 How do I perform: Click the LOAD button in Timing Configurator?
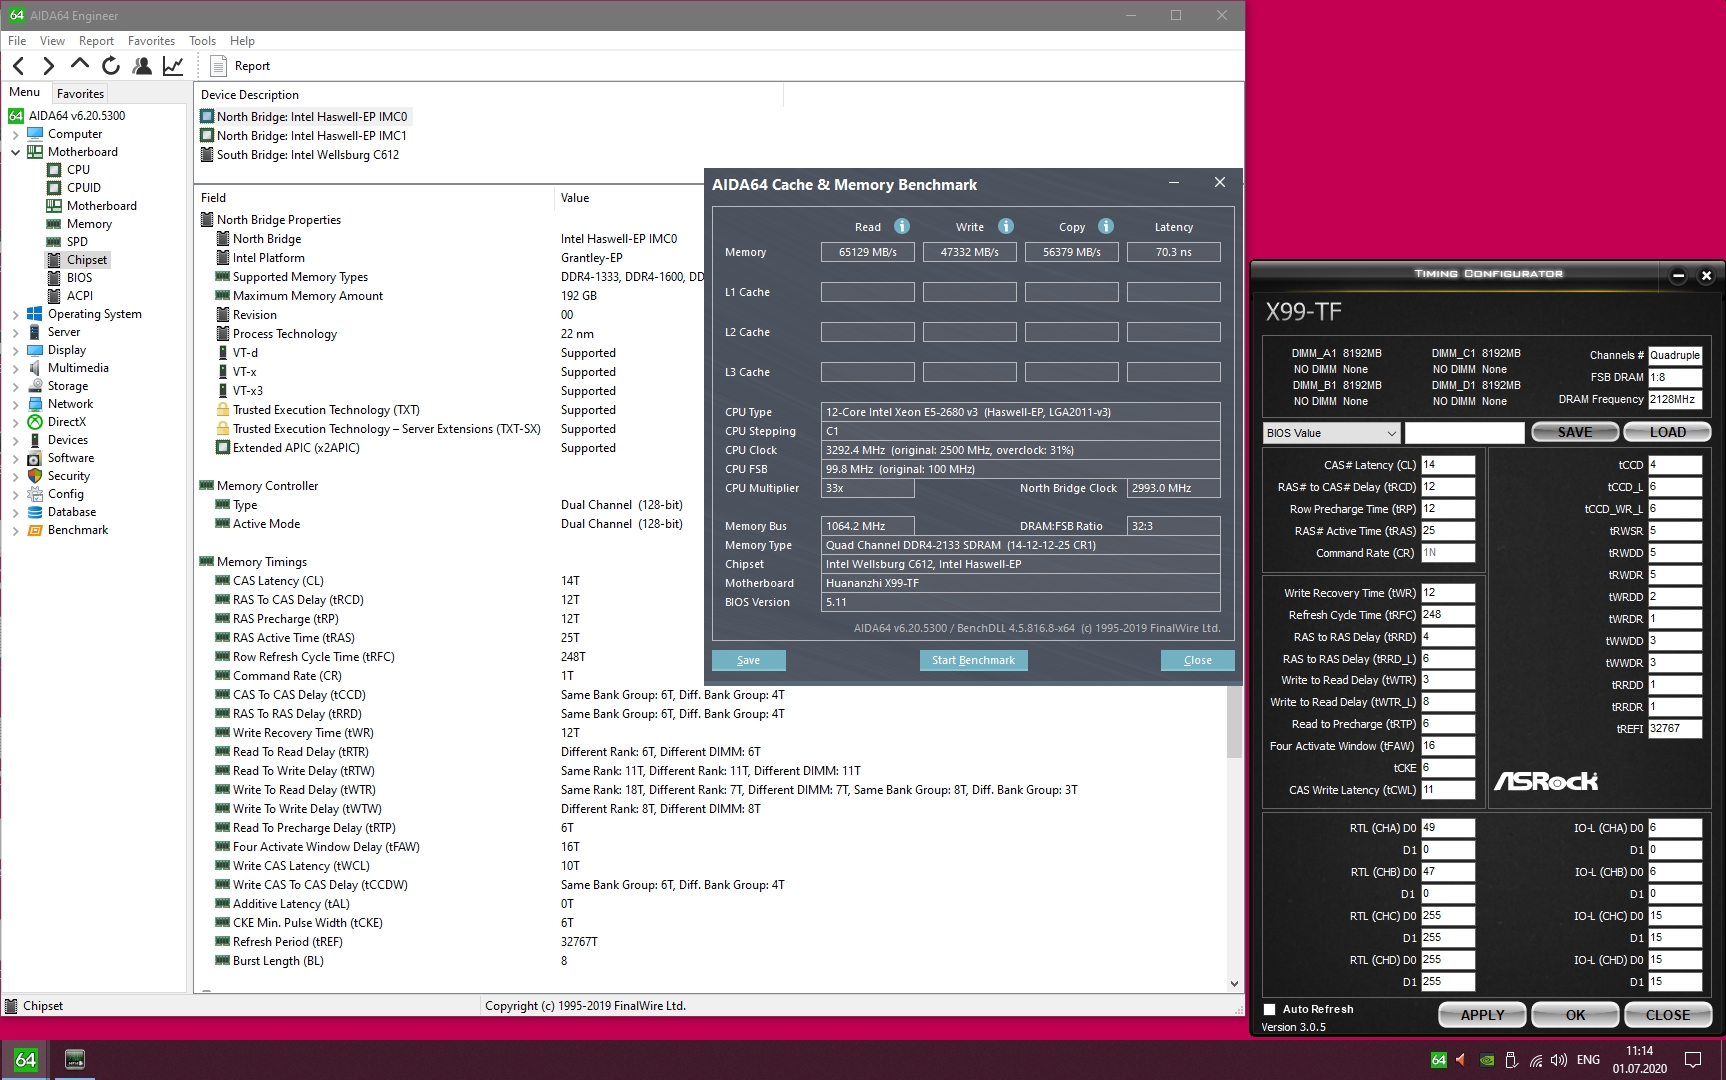(x=1667, y=432)
